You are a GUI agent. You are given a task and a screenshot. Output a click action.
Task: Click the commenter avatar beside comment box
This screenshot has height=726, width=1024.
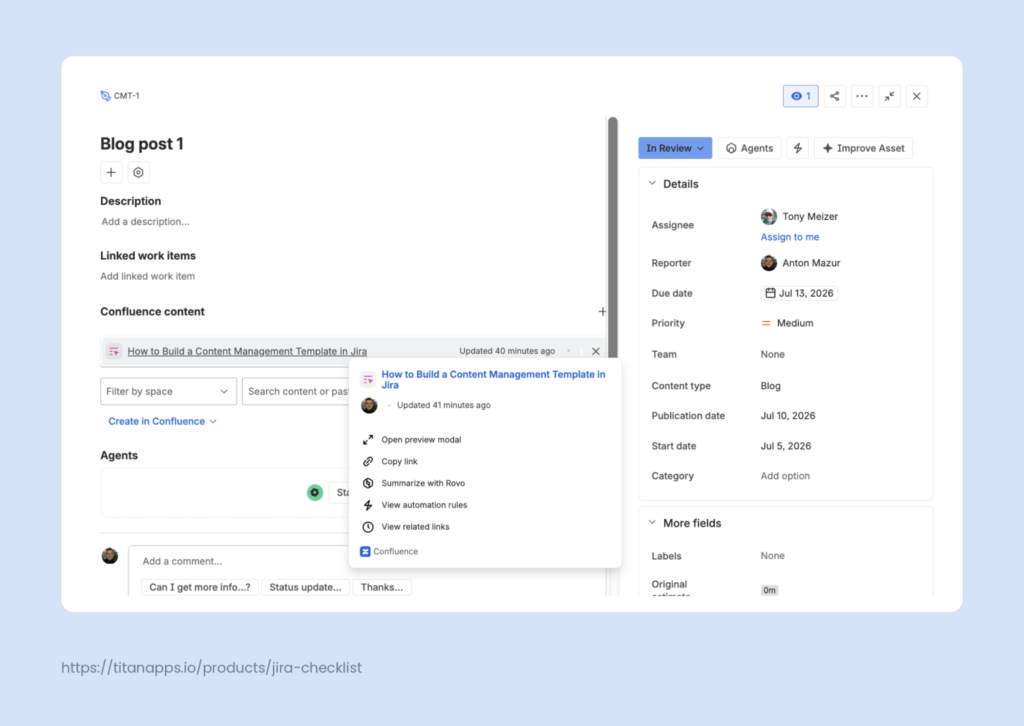click(x=110, y=556)
